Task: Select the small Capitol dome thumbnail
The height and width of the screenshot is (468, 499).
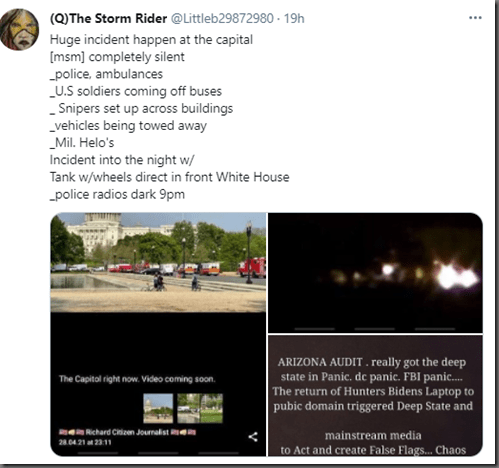Action: pos(158,408)
